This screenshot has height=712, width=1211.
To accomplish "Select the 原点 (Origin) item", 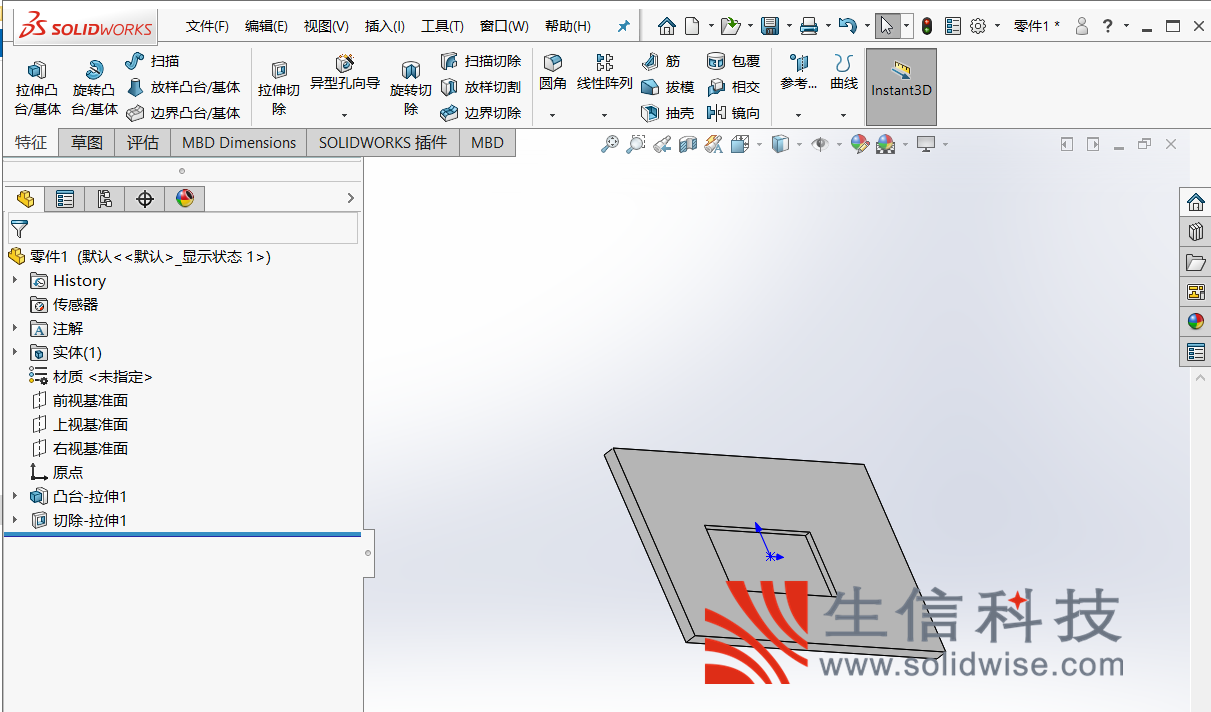I will [x=57, y=472].
